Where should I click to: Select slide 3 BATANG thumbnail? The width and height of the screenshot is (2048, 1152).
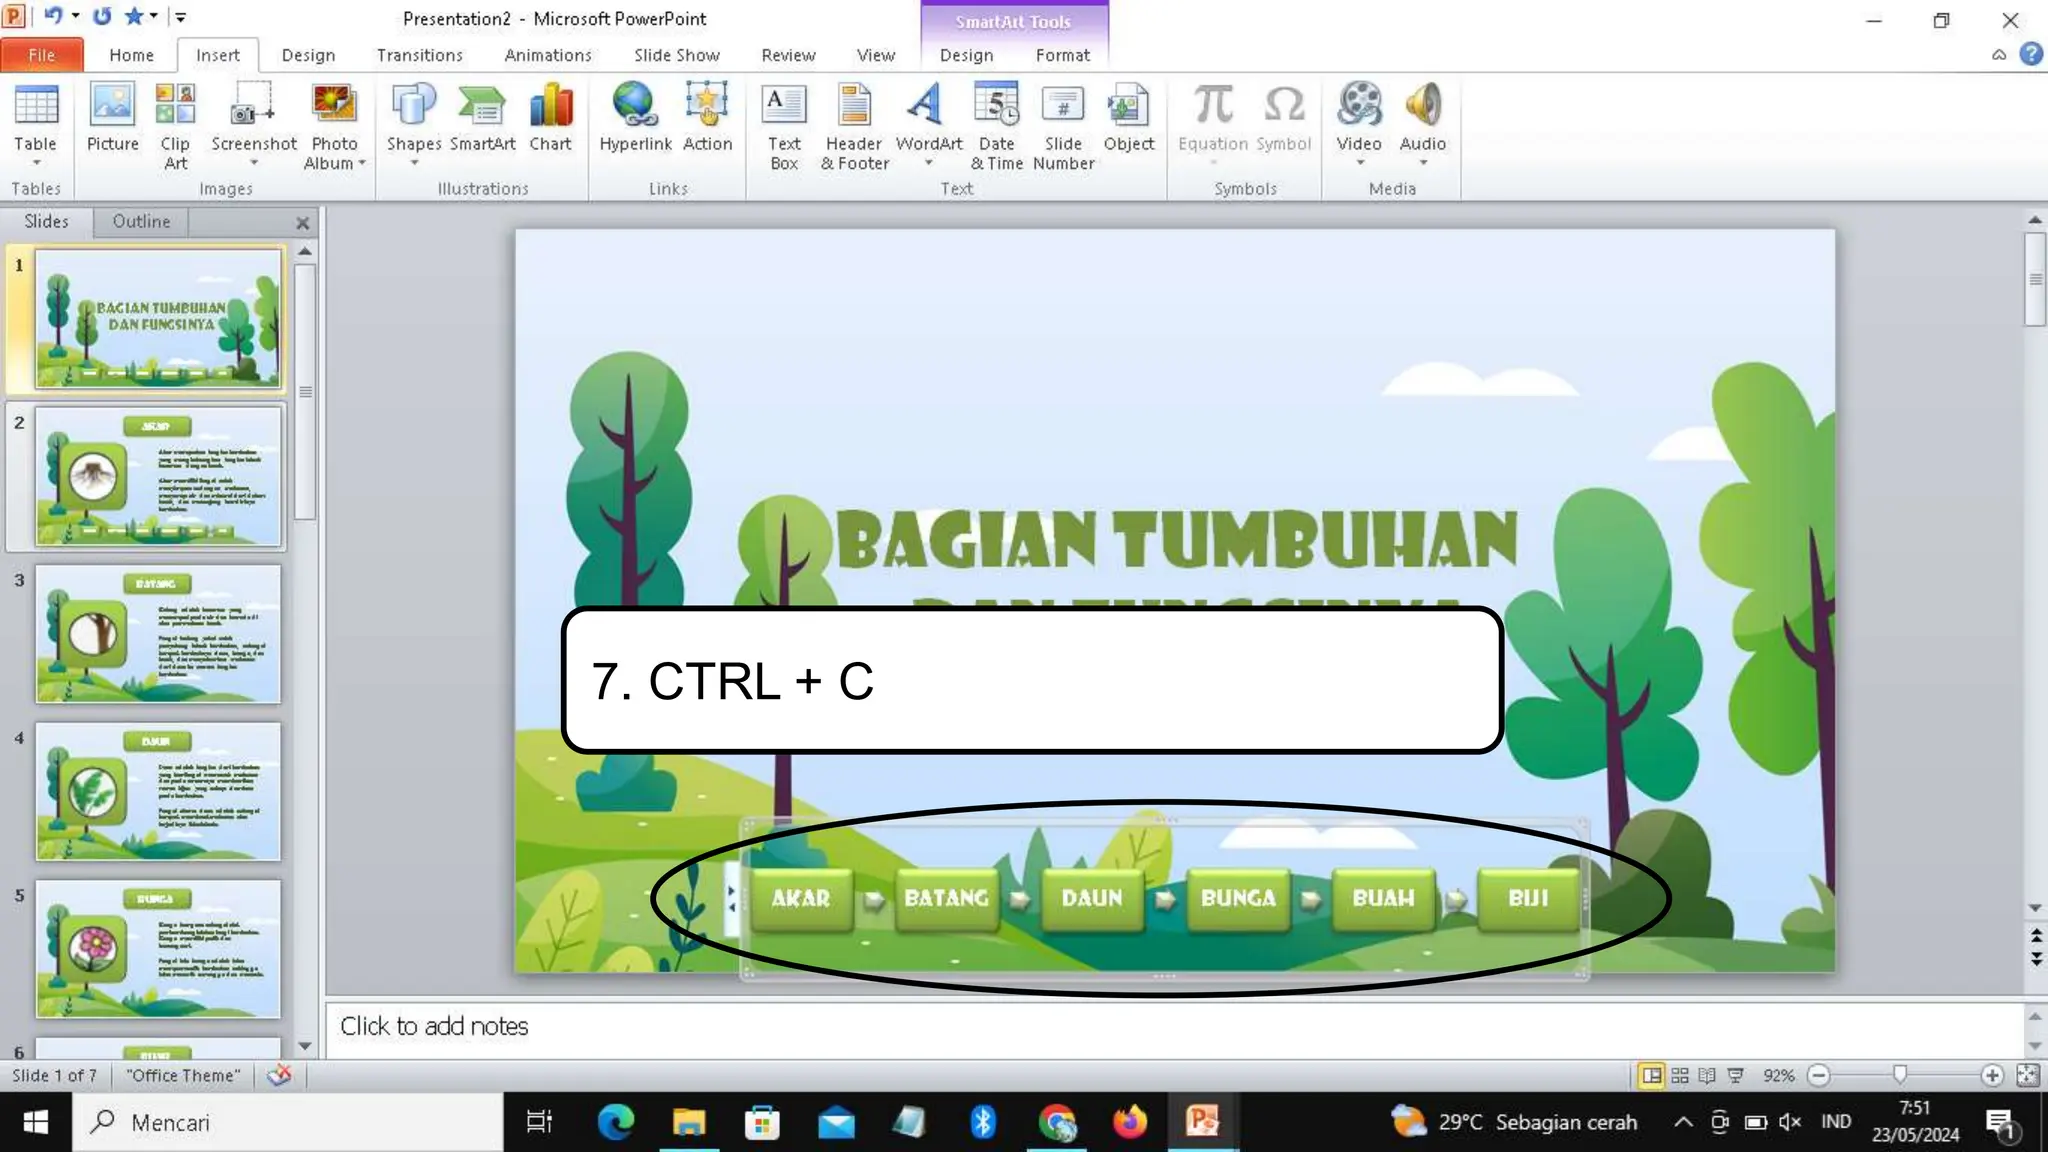coord(158,634)
